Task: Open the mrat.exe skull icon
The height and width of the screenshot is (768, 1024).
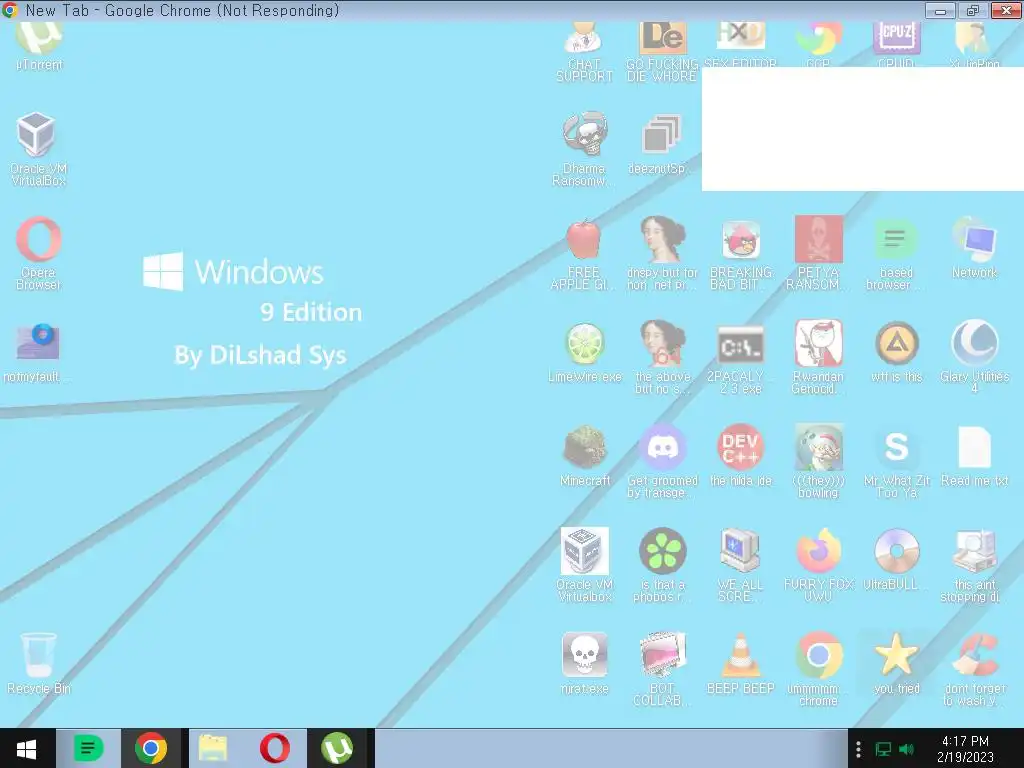Action: click(584, 664)
